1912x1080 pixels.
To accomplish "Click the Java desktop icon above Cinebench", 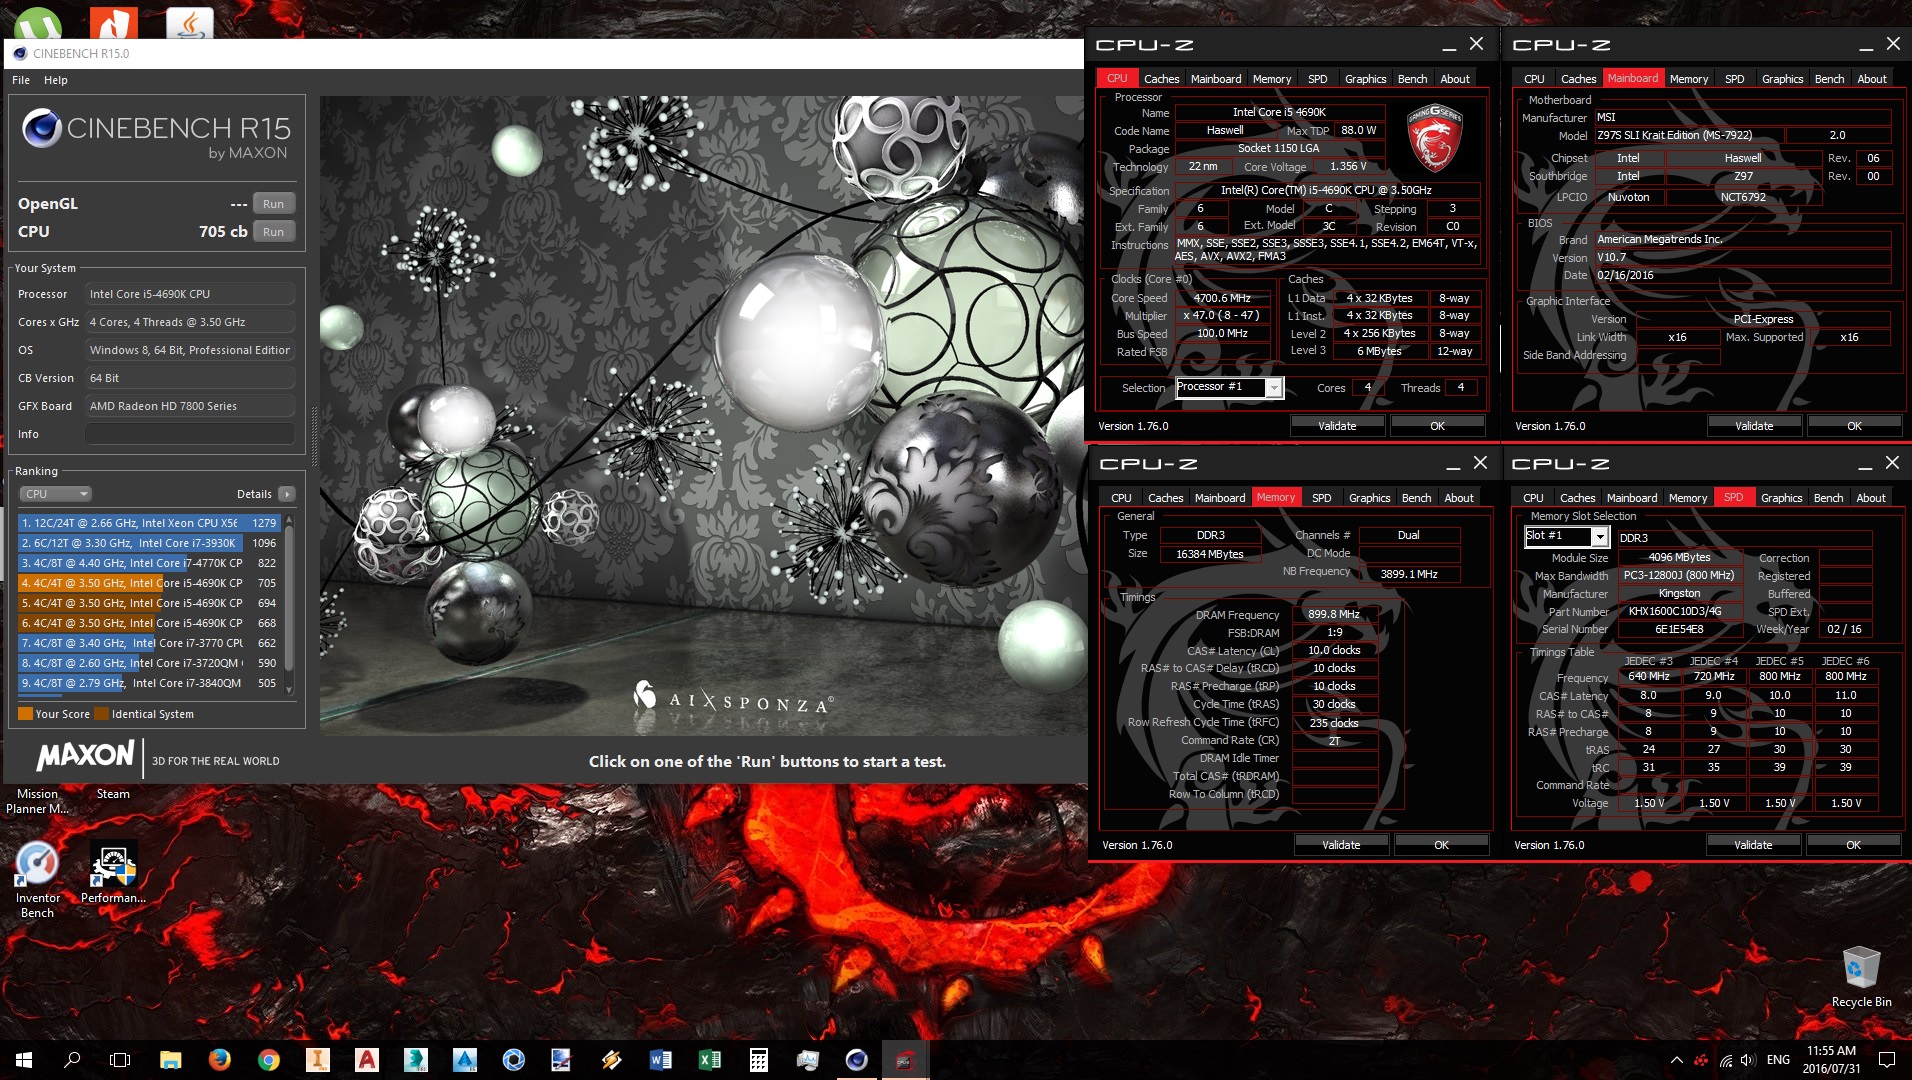I will pyautogui.click(x=189, y=22).
